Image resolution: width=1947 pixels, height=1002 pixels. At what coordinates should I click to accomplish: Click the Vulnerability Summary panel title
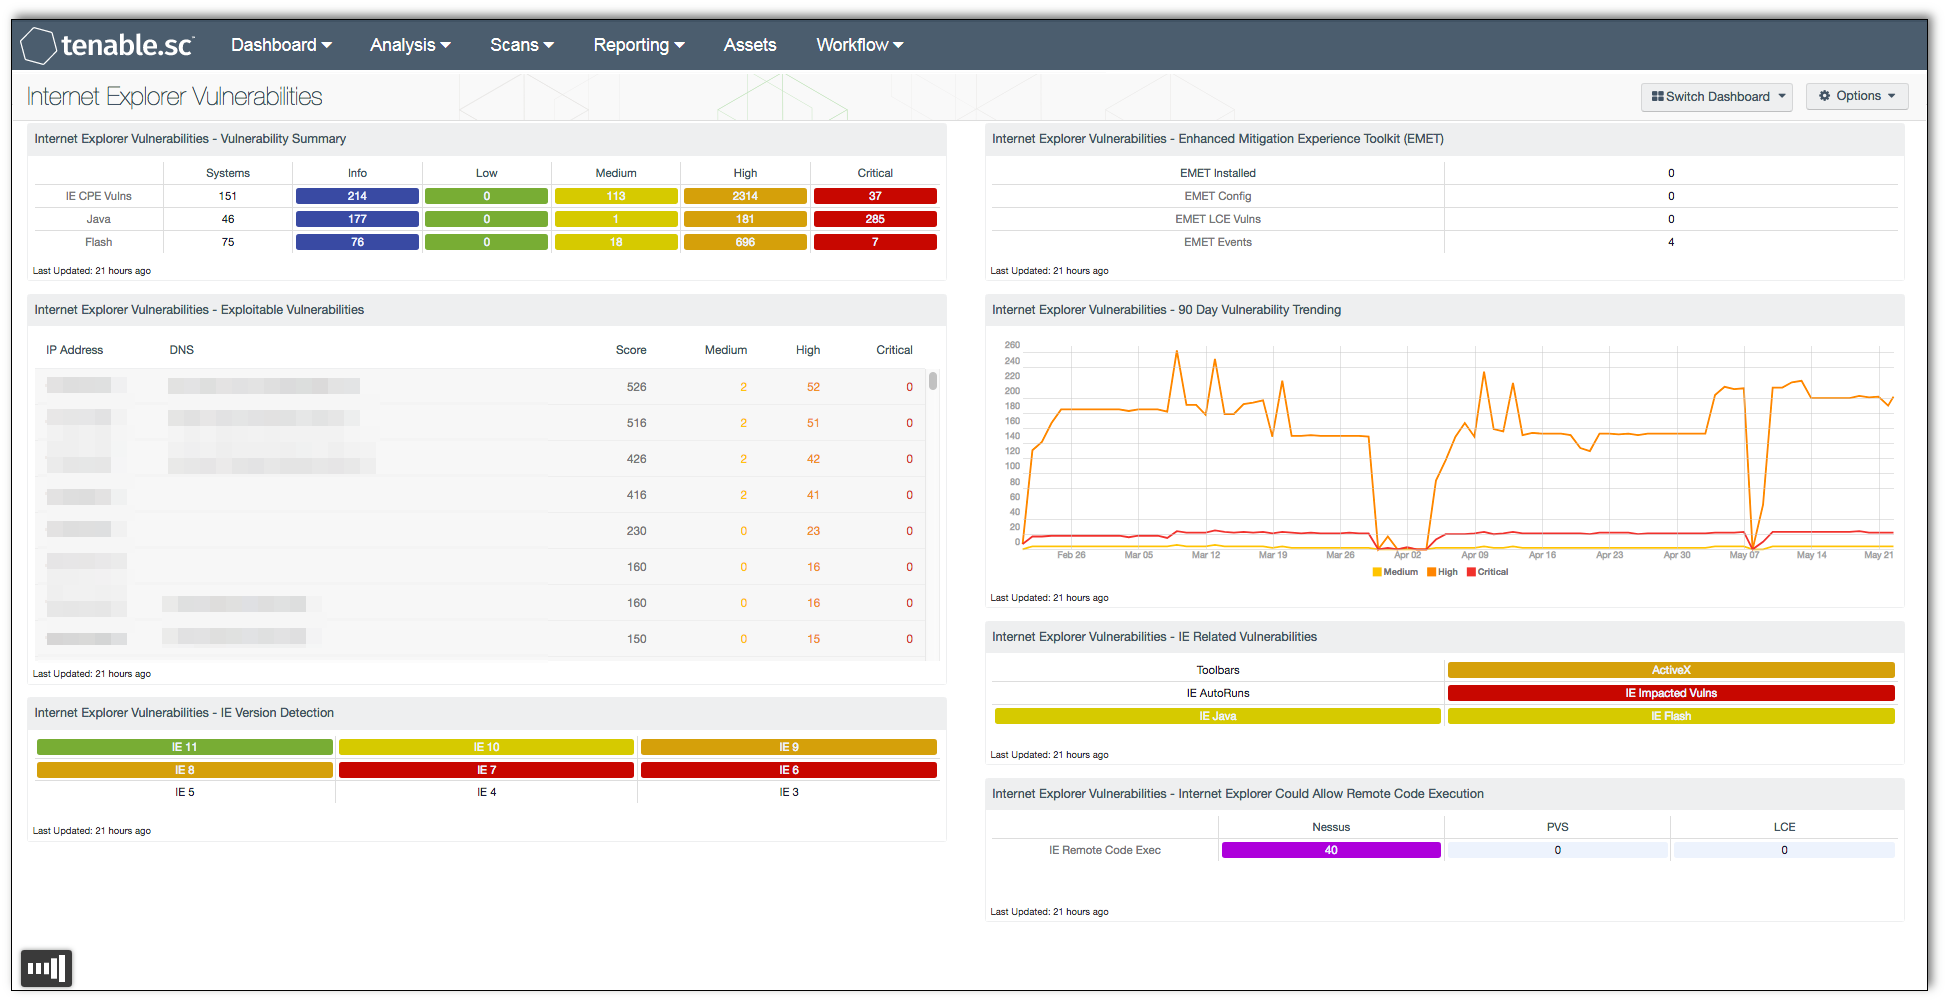[190, 139]
